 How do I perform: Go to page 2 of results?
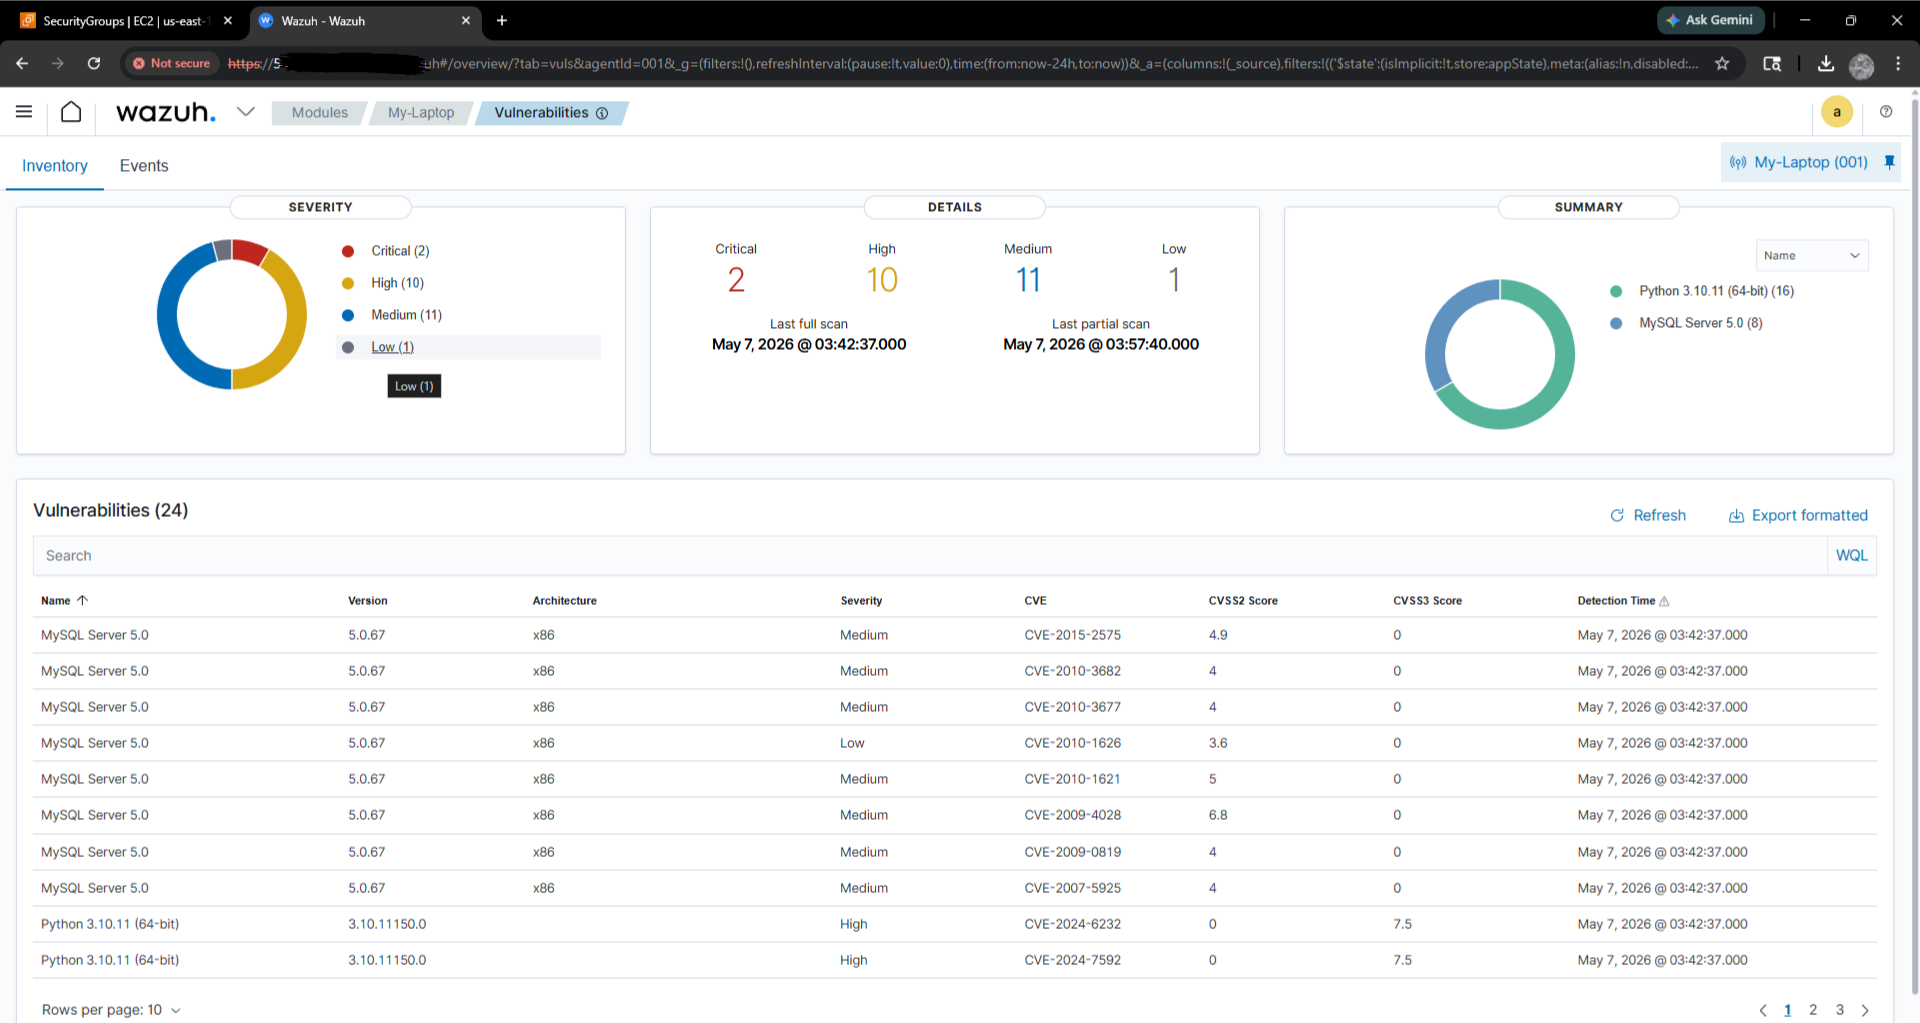1813,1010
